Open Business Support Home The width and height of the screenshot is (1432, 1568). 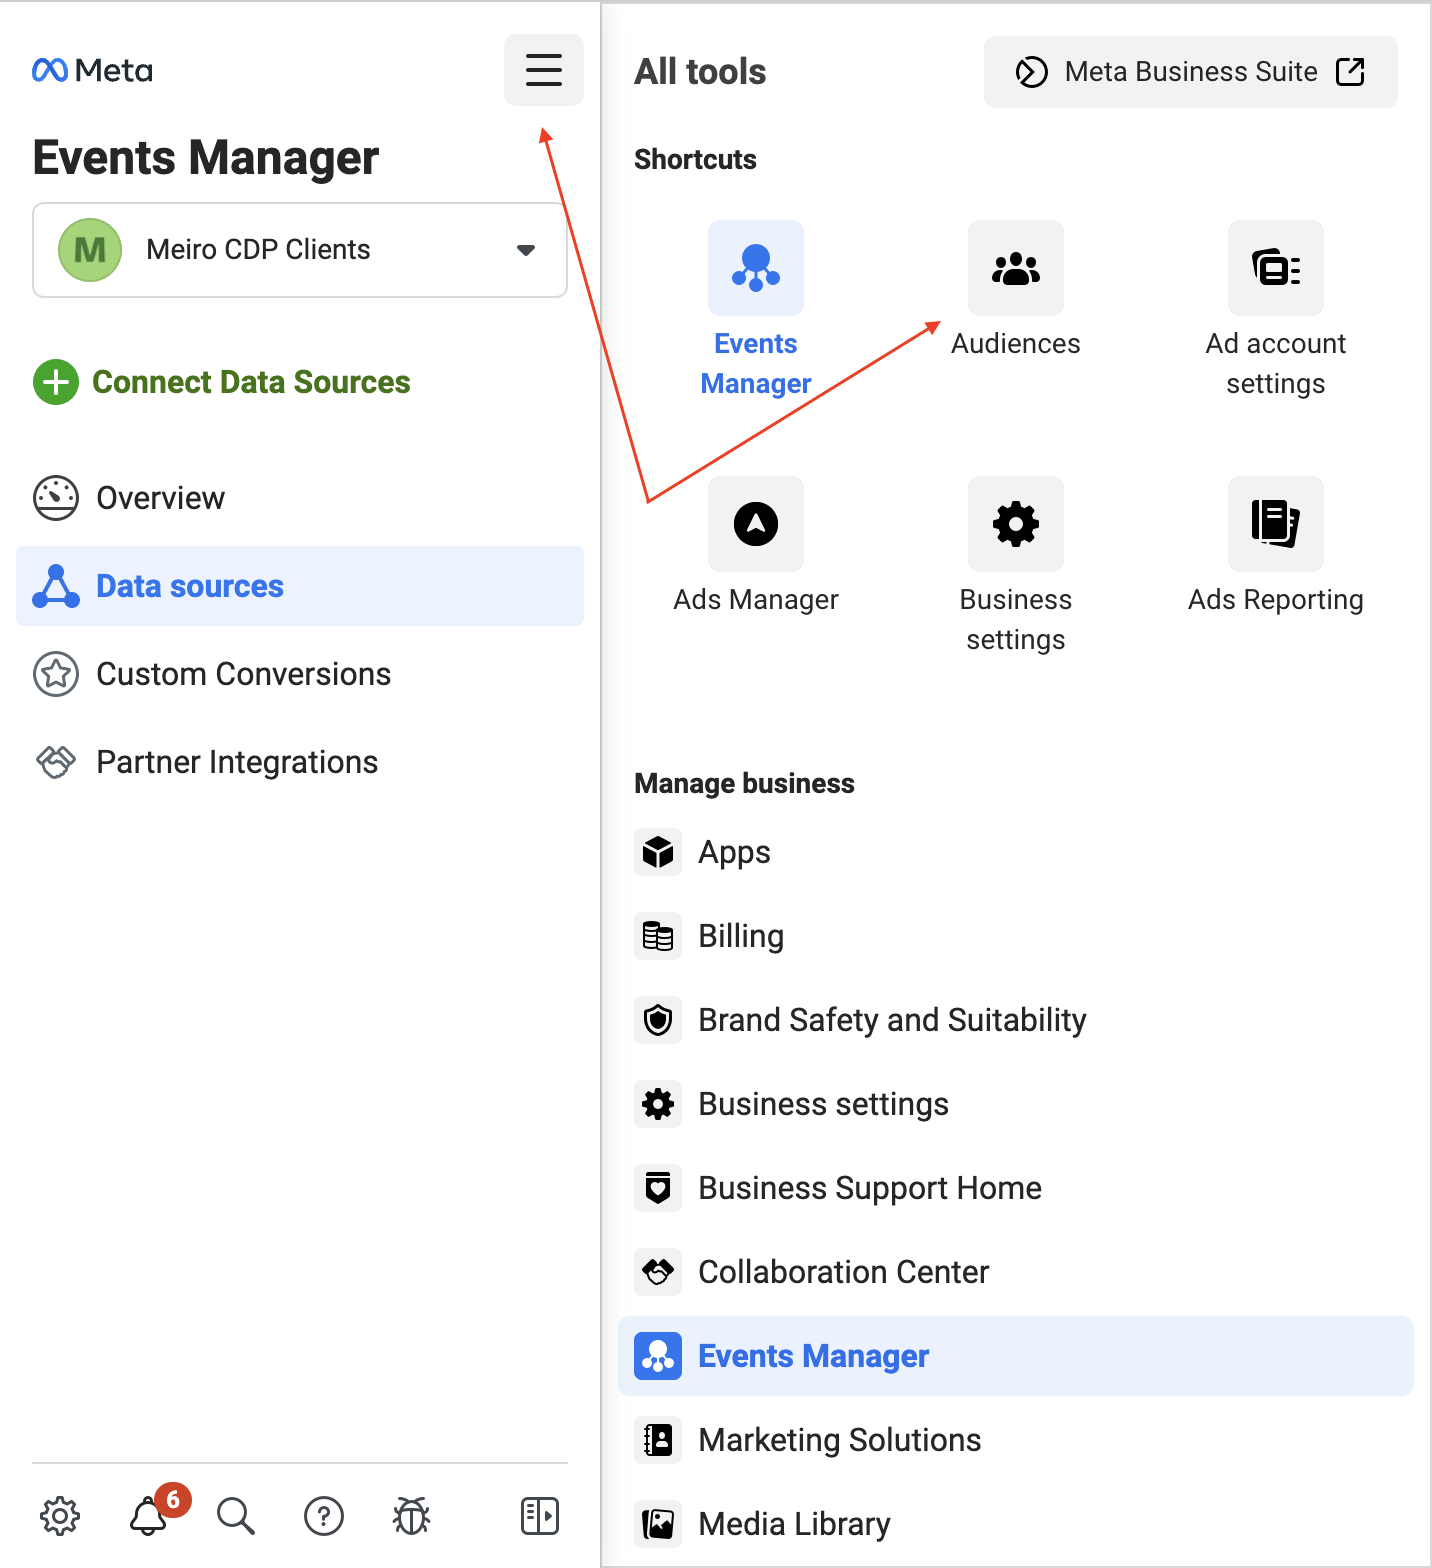tap(1016, 1188)
